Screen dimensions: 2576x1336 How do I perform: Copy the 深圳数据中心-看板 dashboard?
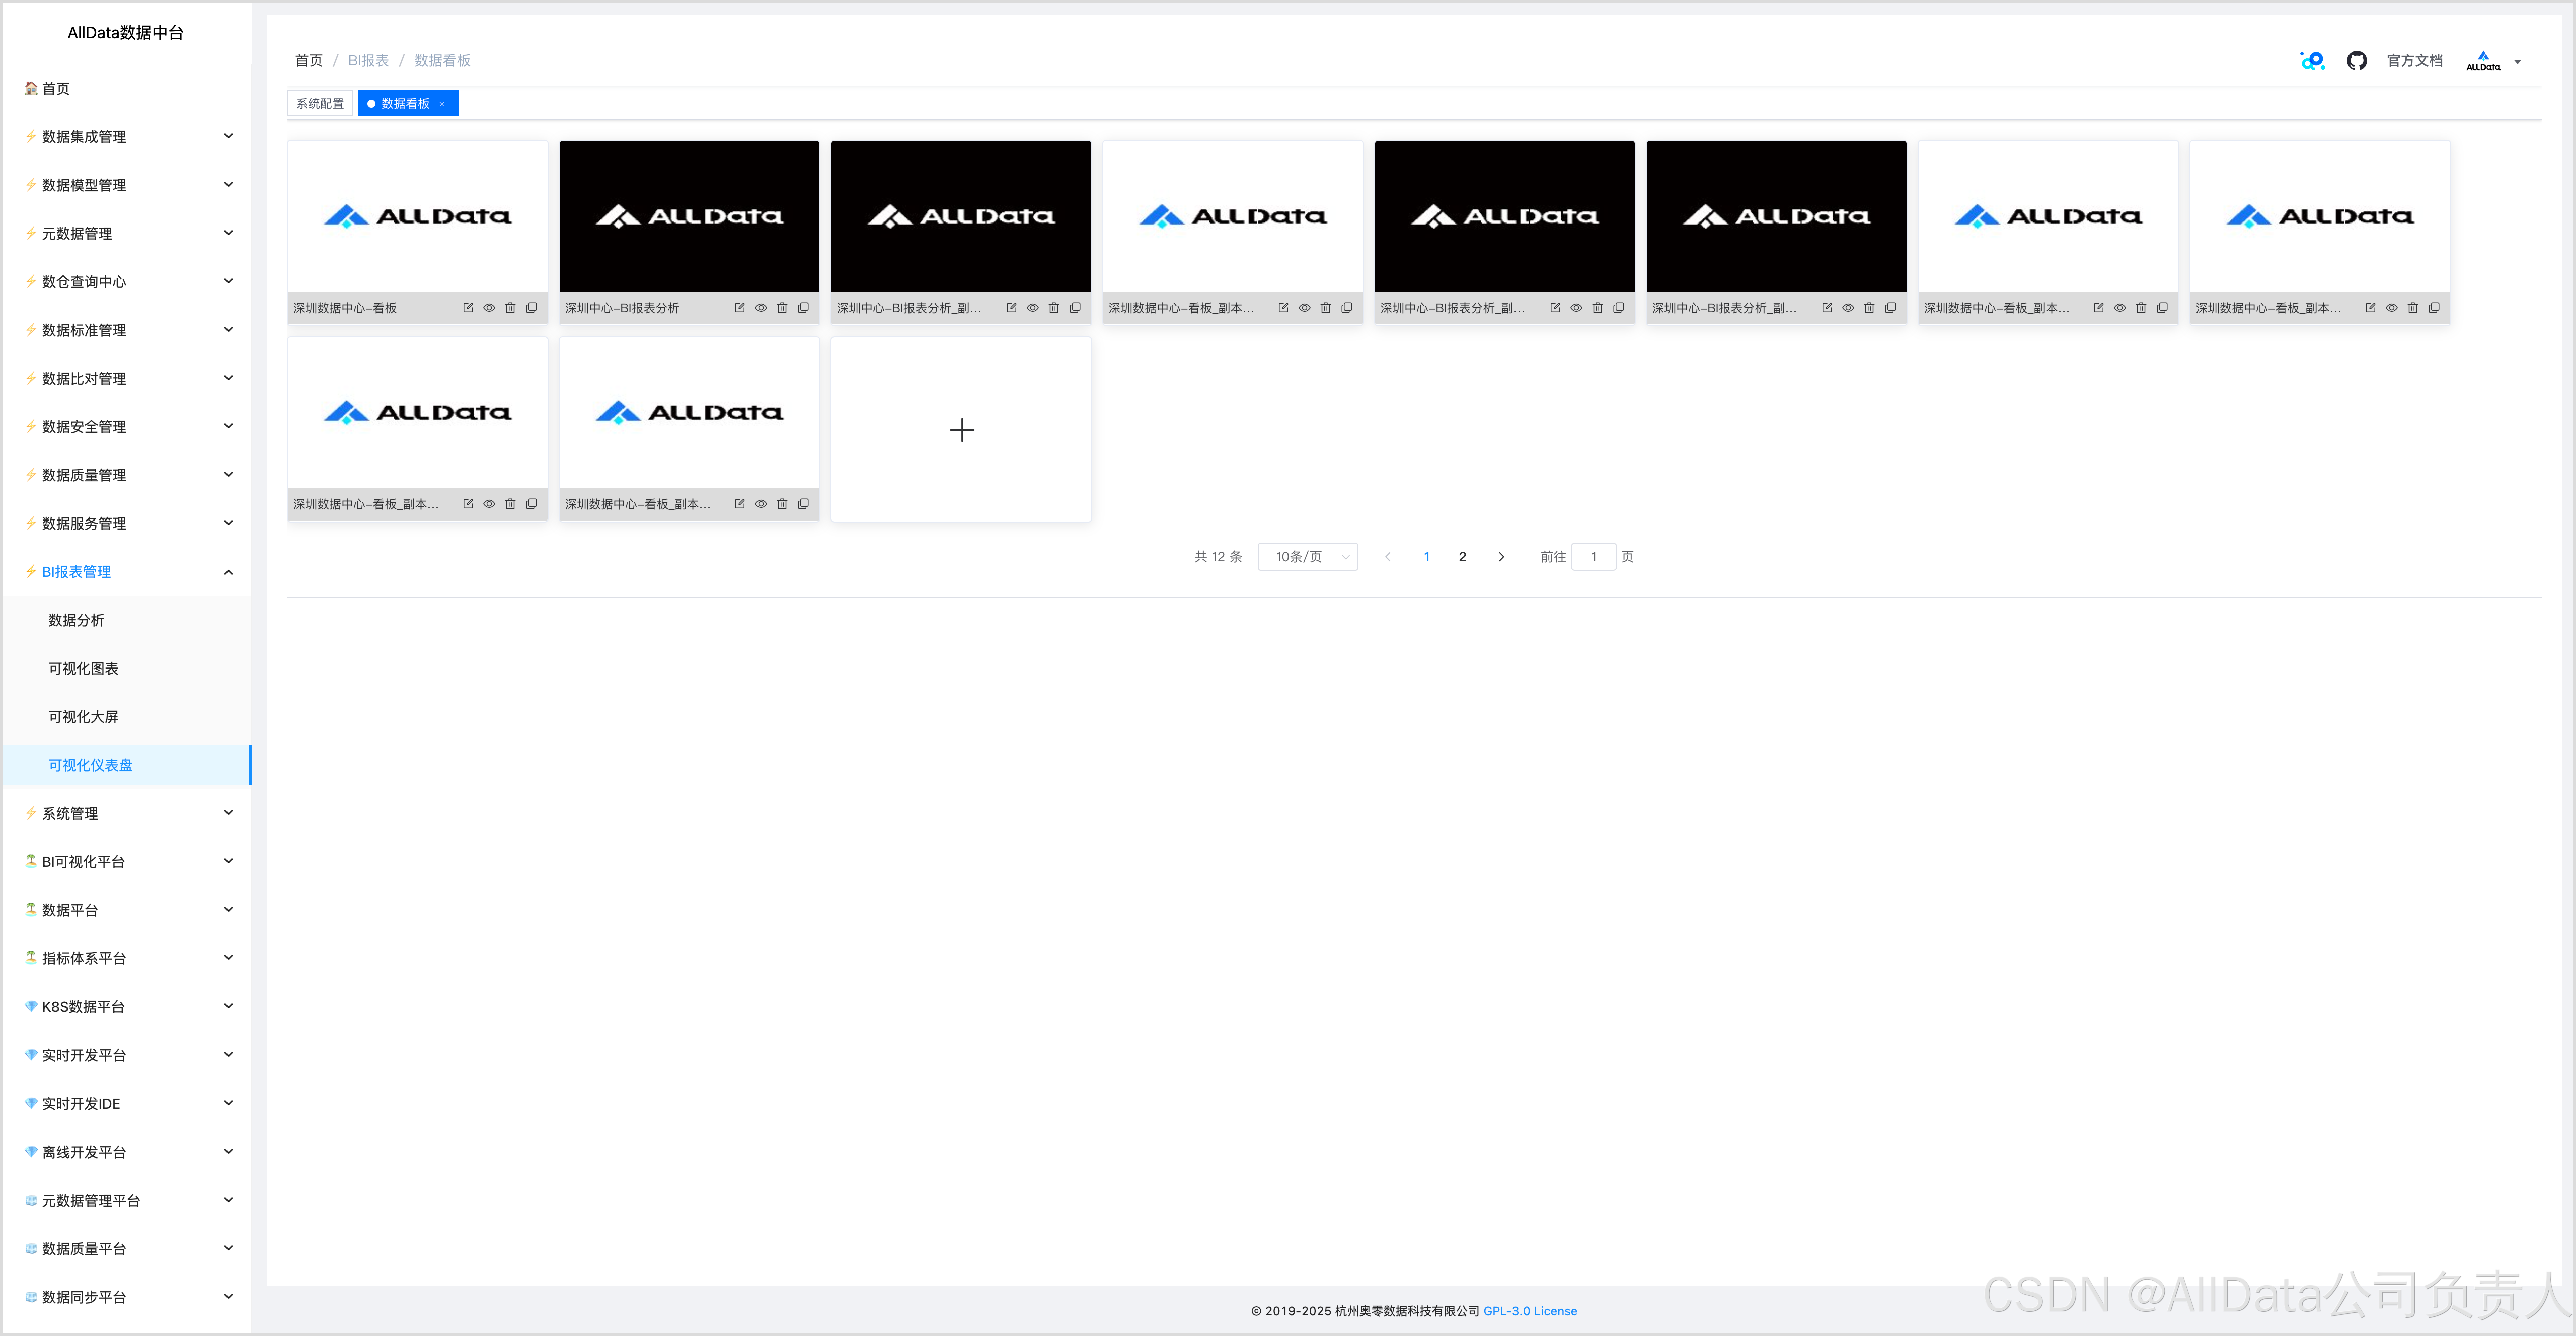(531, 308)
